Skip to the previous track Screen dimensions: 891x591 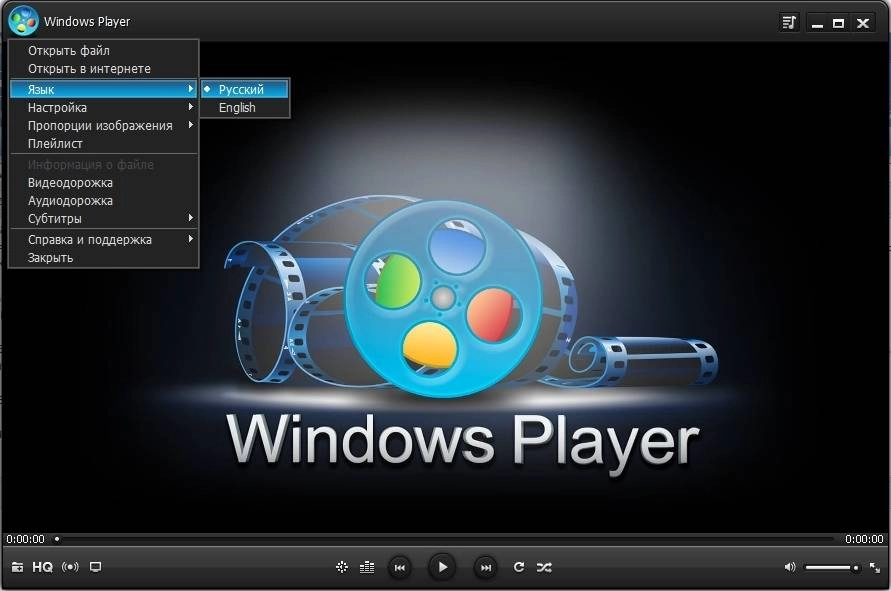[x=399, y=567]
